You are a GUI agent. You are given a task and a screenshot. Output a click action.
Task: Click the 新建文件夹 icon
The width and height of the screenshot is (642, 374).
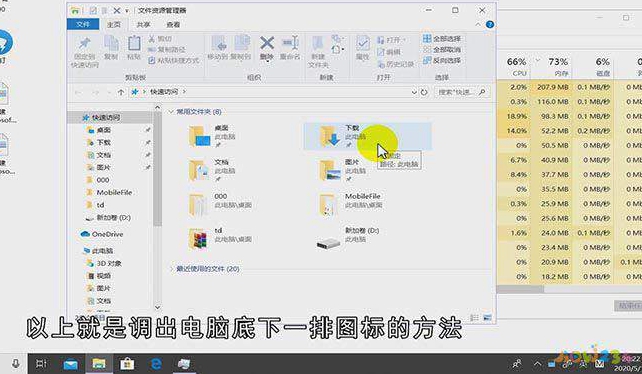(x=318, y=43)
